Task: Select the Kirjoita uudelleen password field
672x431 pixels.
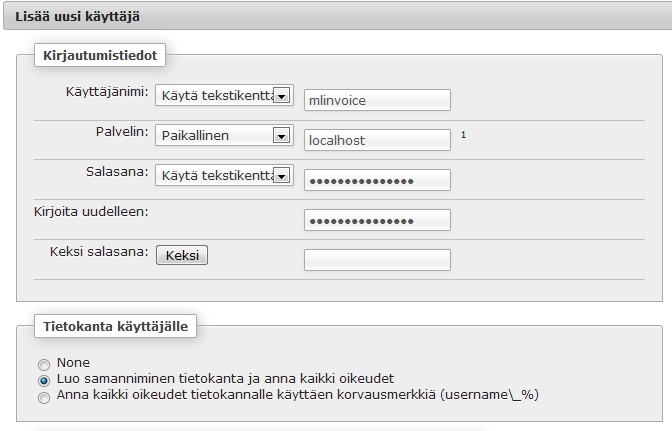Action: [x=377, y=220]
